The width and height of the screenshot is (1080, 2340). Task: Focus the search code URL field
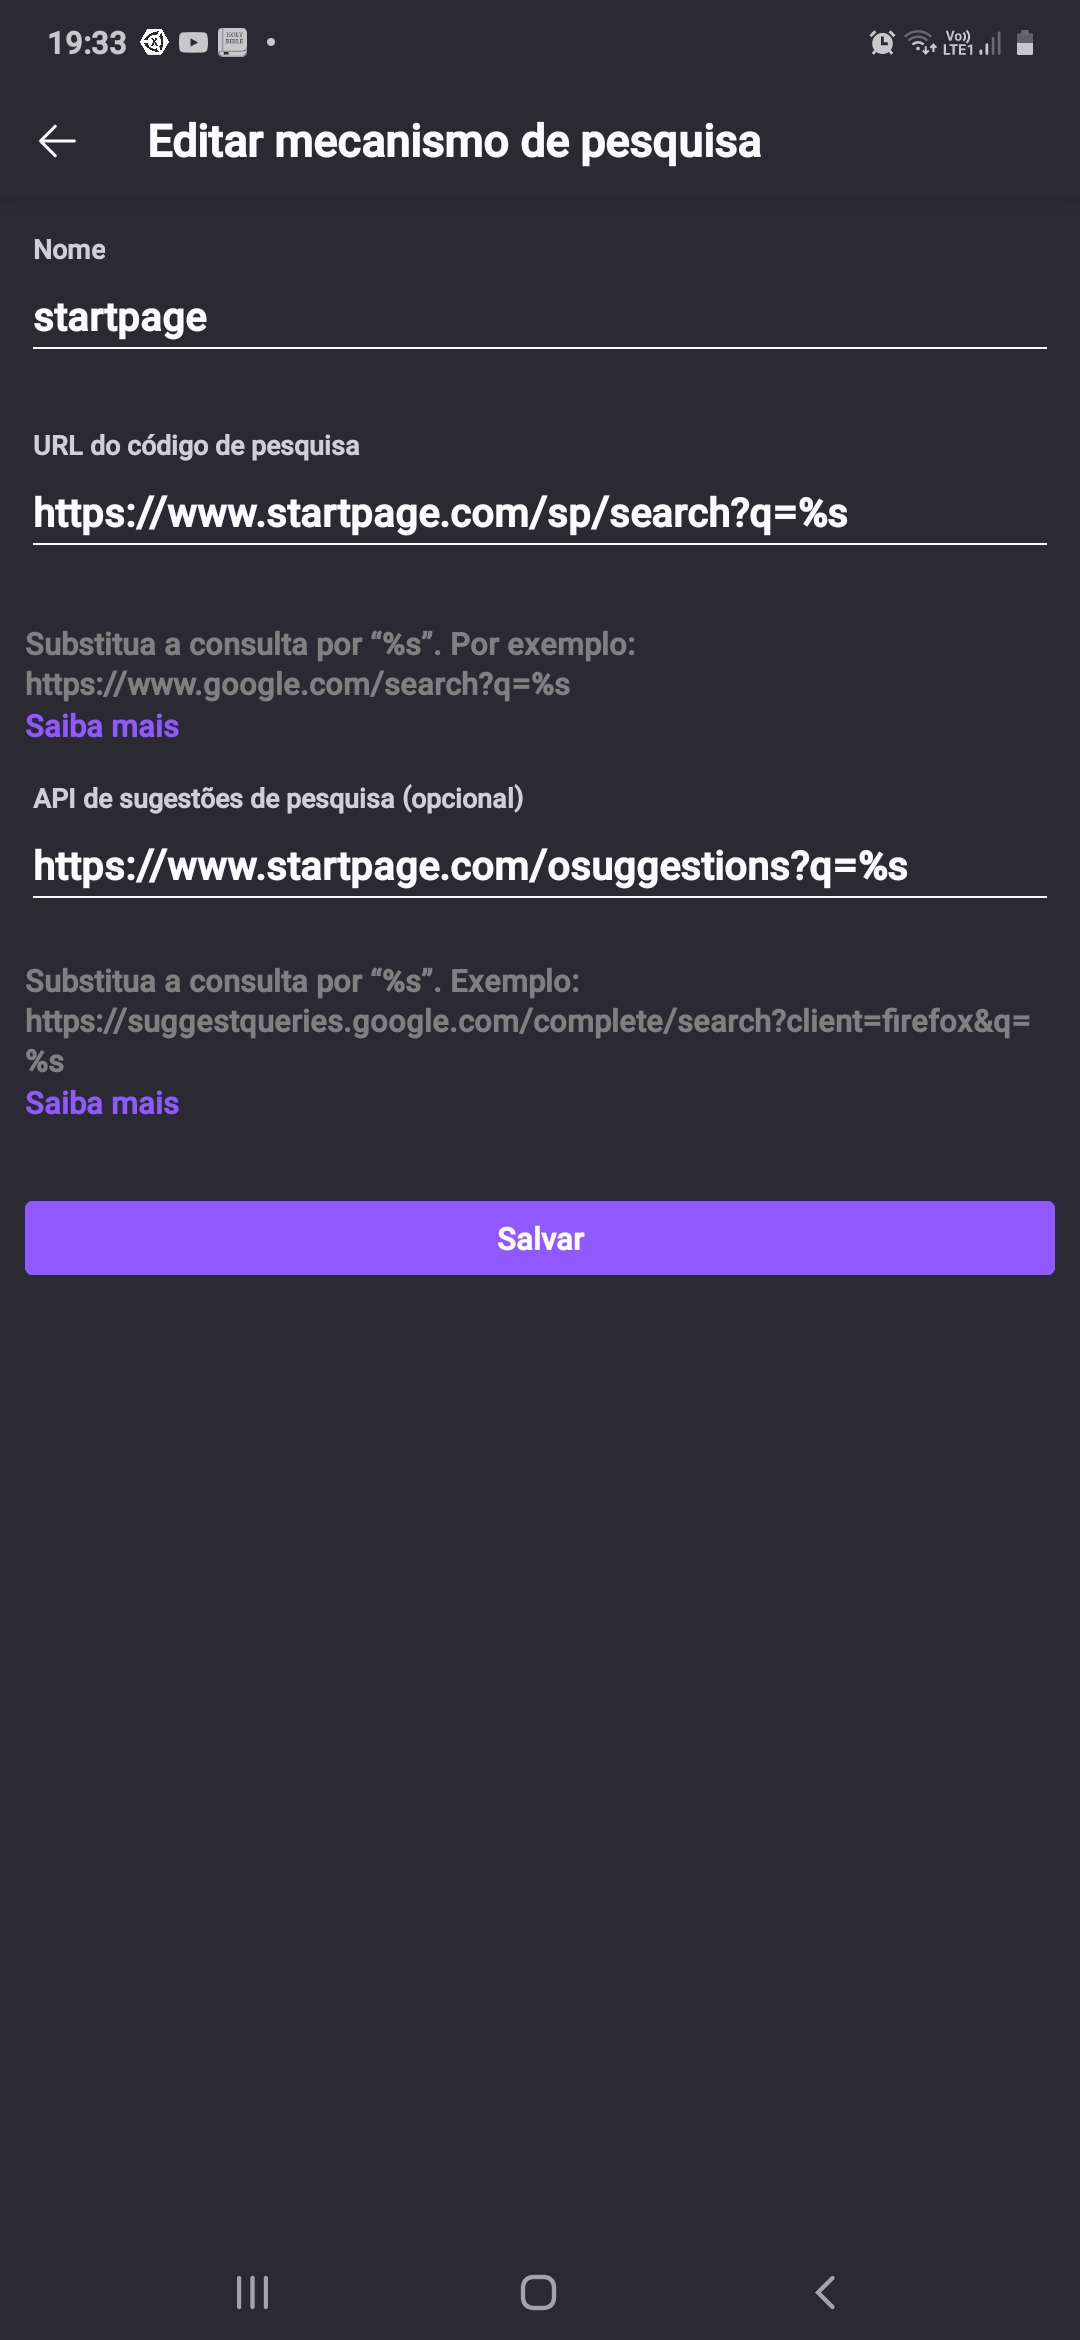click(539, 513)
